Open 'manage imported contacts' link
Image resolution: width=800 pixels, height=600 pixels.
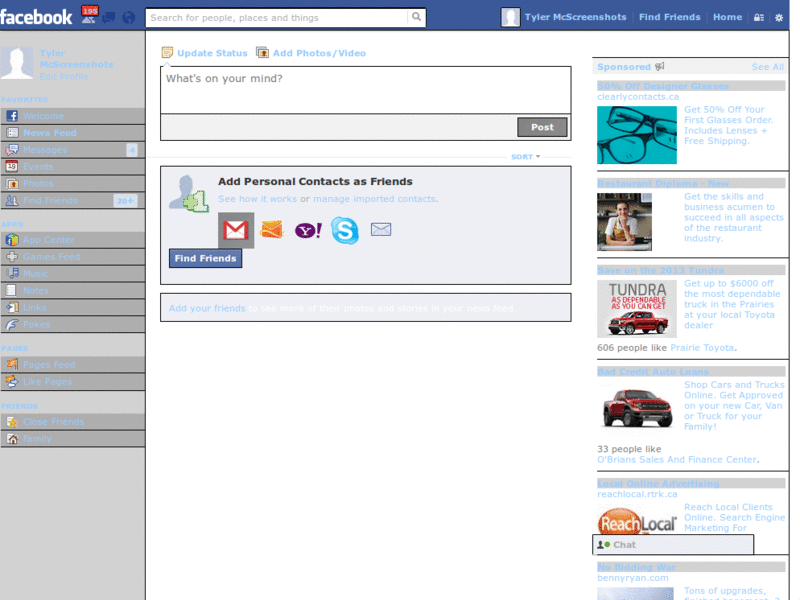pos(374,198)
